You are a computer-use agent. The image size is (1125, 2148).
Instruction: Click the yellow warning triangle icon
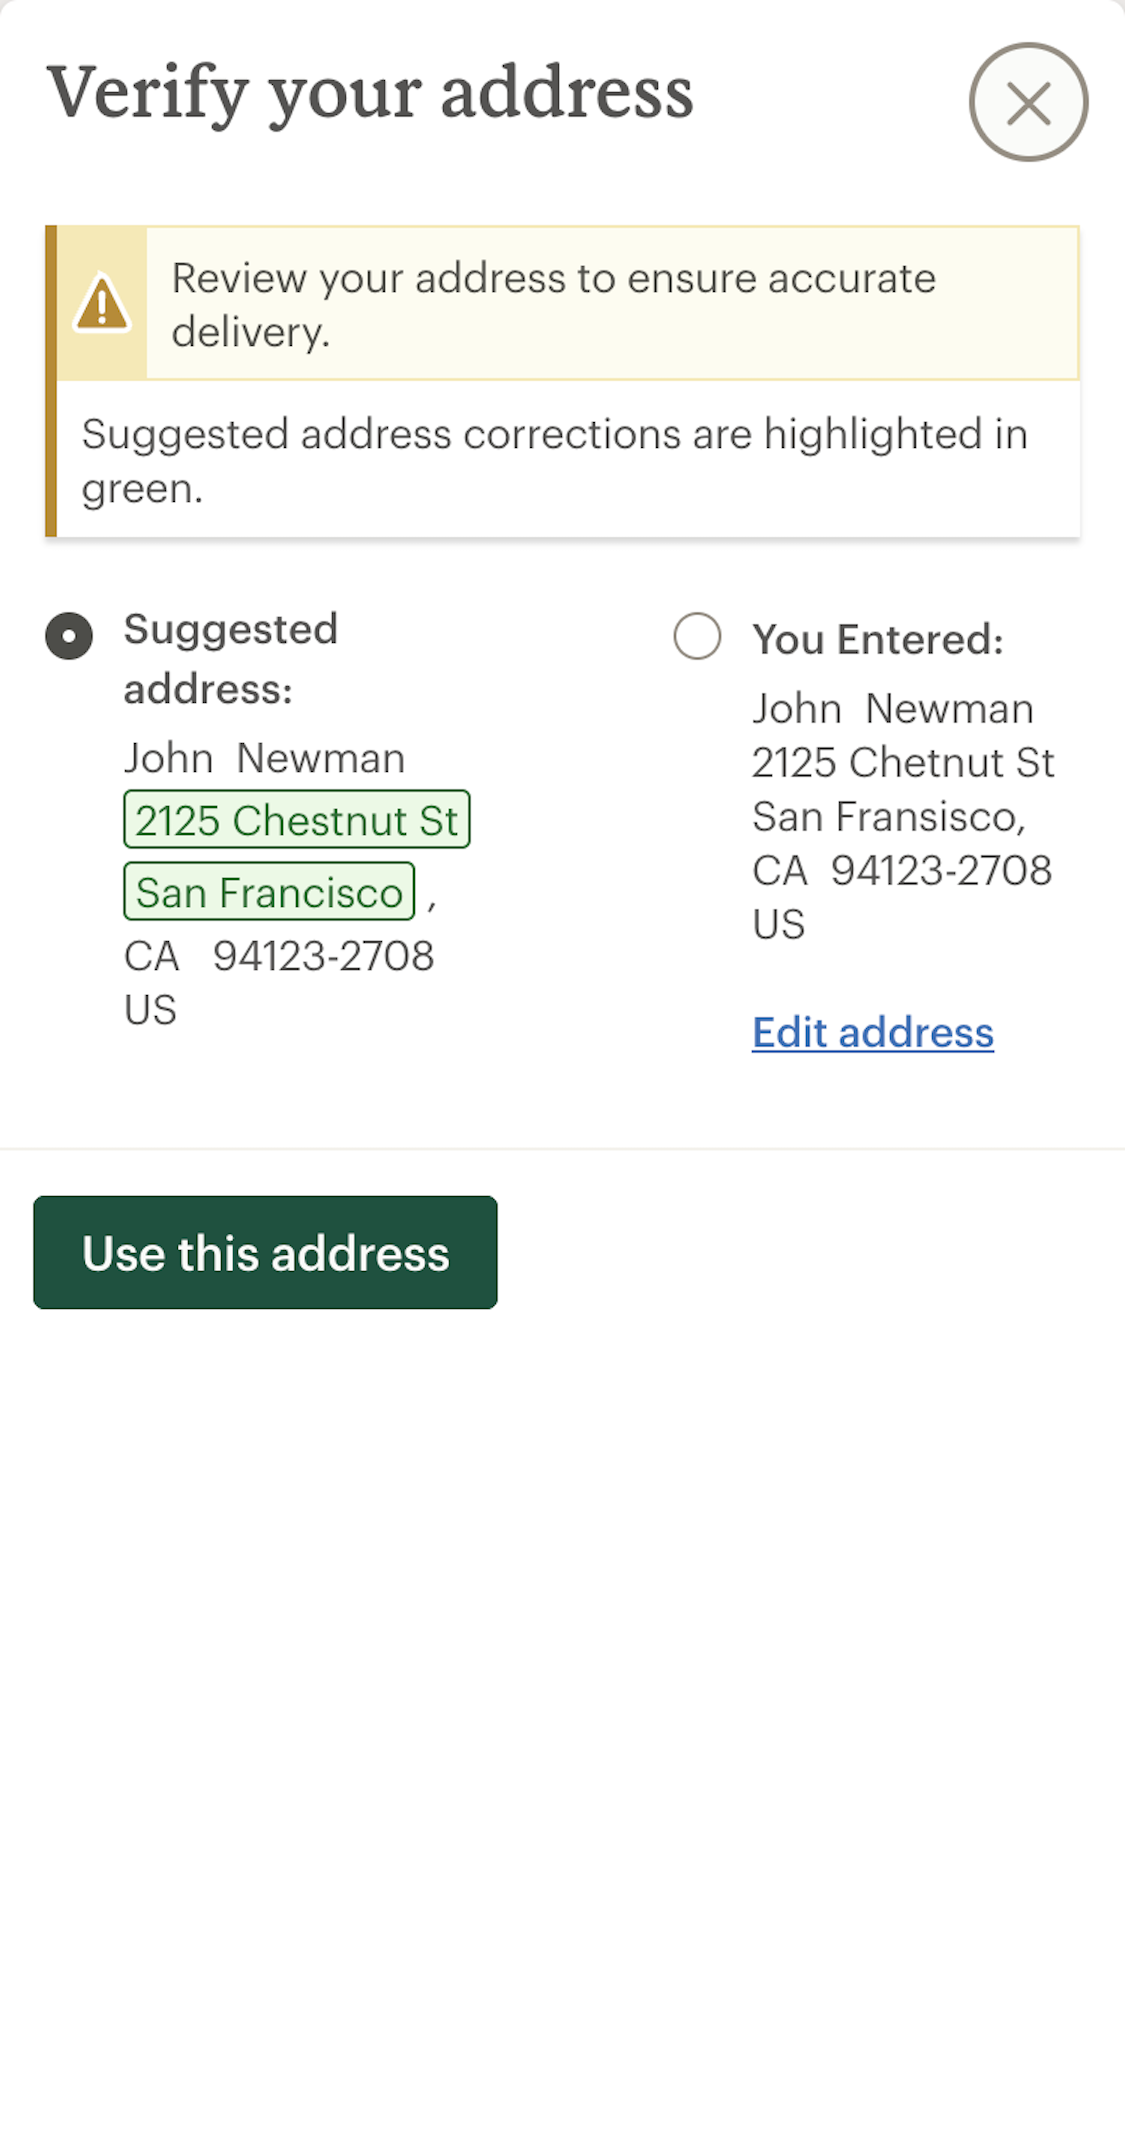coord(102,303)
